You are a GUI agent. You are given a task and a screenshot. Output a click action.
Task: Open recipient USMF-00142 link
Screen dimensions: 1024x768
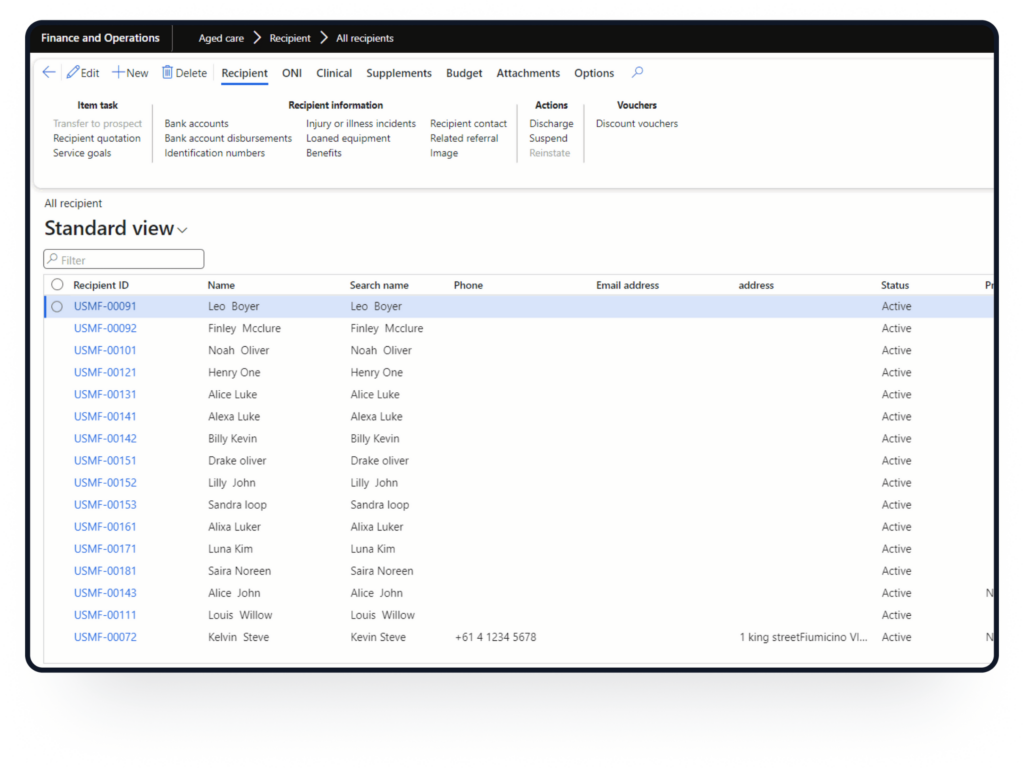point(105,439)
